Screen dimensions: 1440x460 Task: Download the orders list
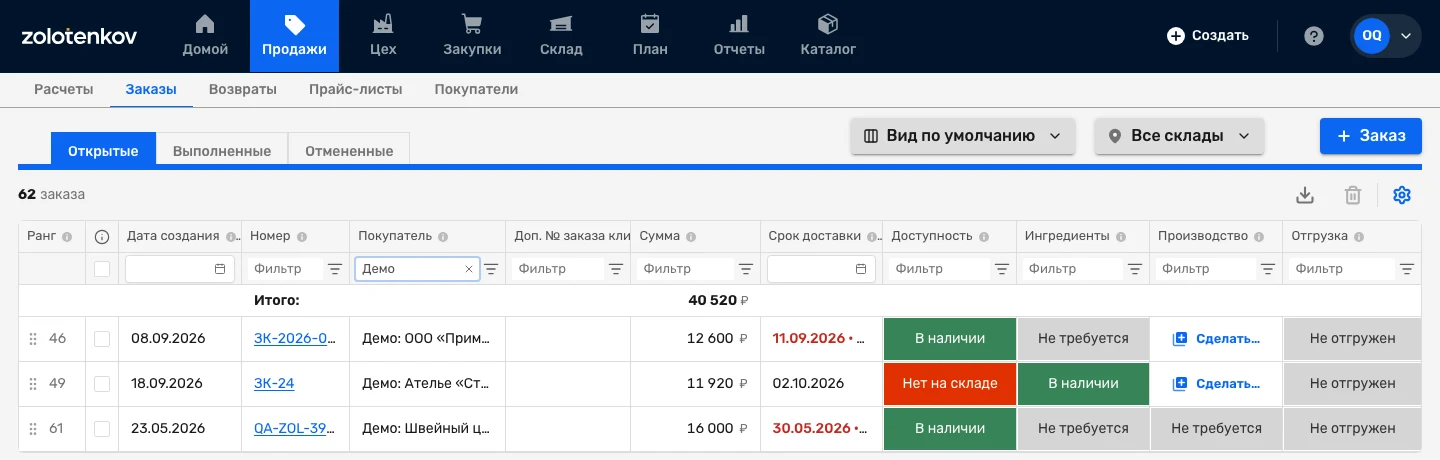(x=1304, y=195)
